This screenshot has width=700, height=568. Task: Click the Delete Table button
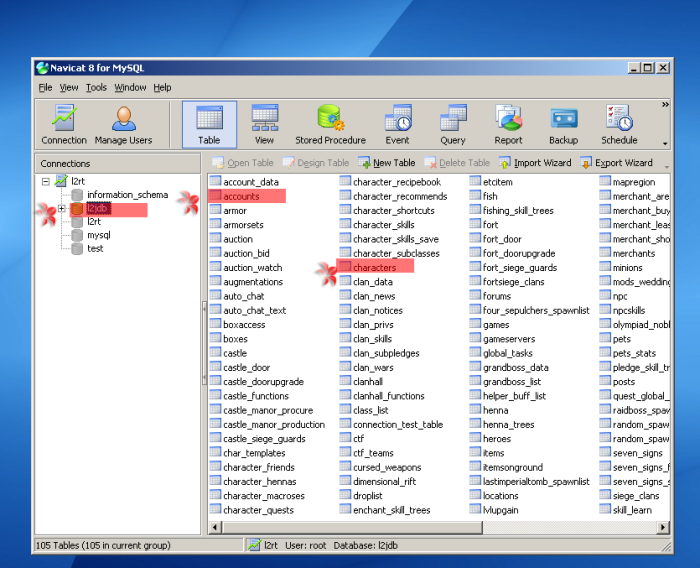(457, 163)
